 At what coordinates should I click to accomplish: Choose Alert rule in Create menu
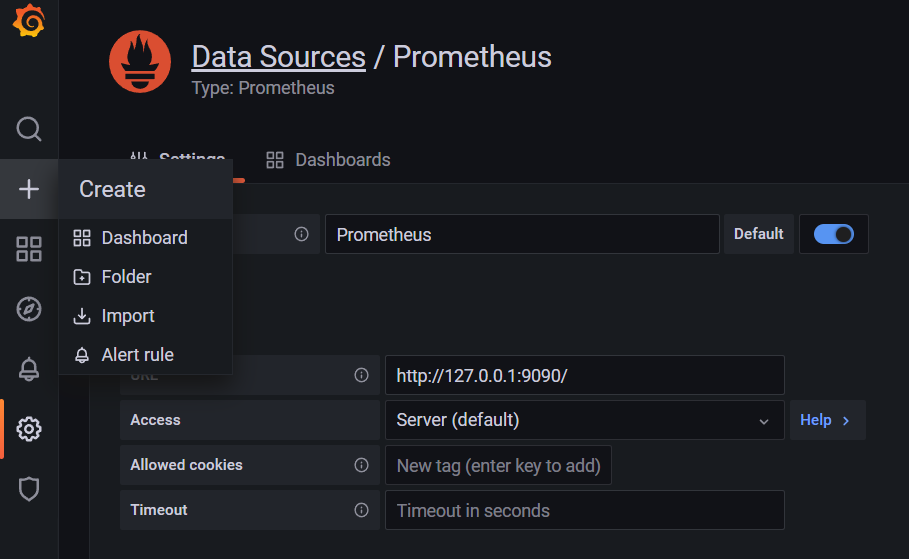pos(137,355)
